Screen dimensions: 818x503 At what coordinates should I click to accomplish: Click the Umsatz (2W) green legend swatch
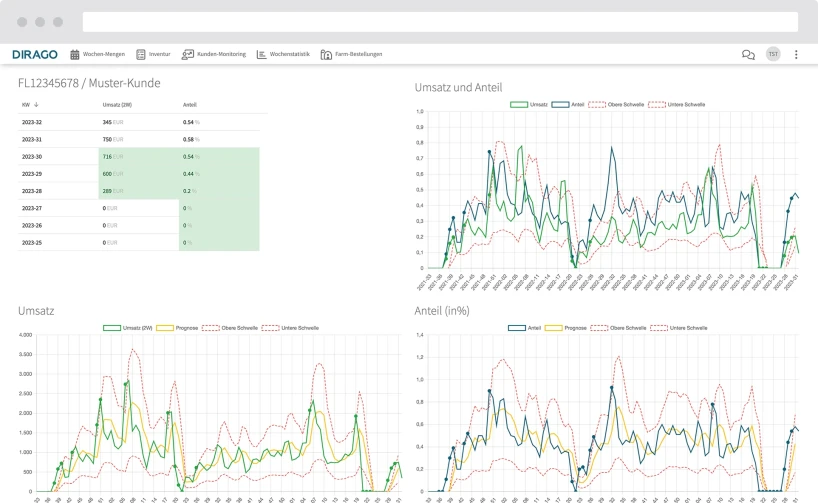point(112,327)
